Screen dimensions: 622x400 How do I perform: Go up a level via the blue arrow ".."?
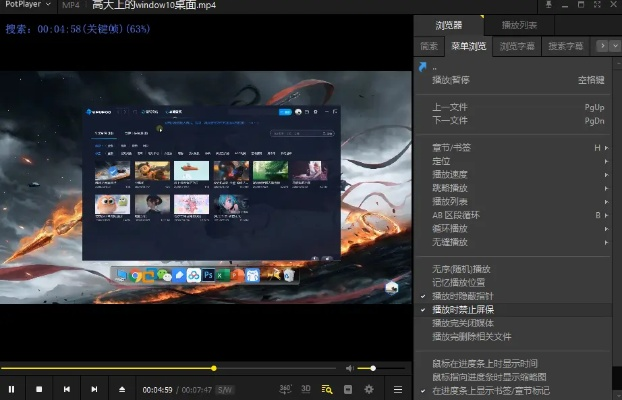pos(423,67)
